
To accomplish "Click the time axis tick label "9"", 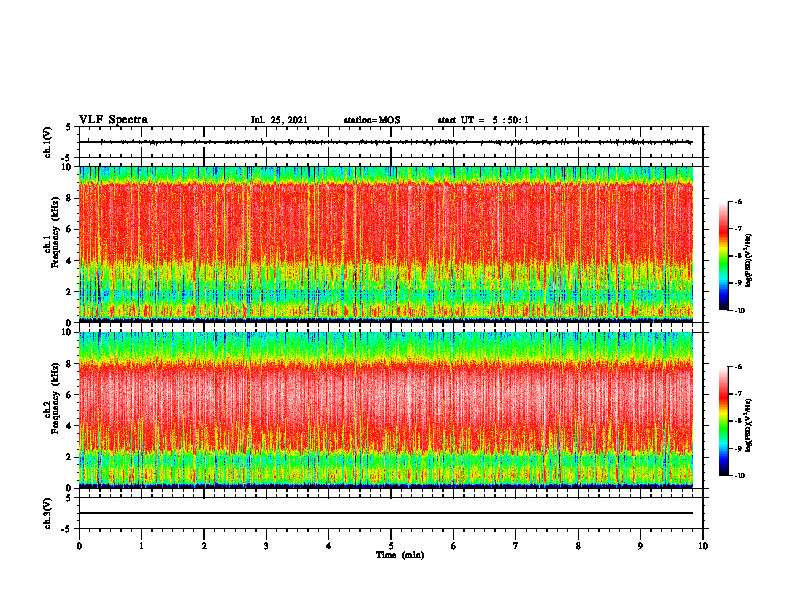I will click(x=640, y=546).
